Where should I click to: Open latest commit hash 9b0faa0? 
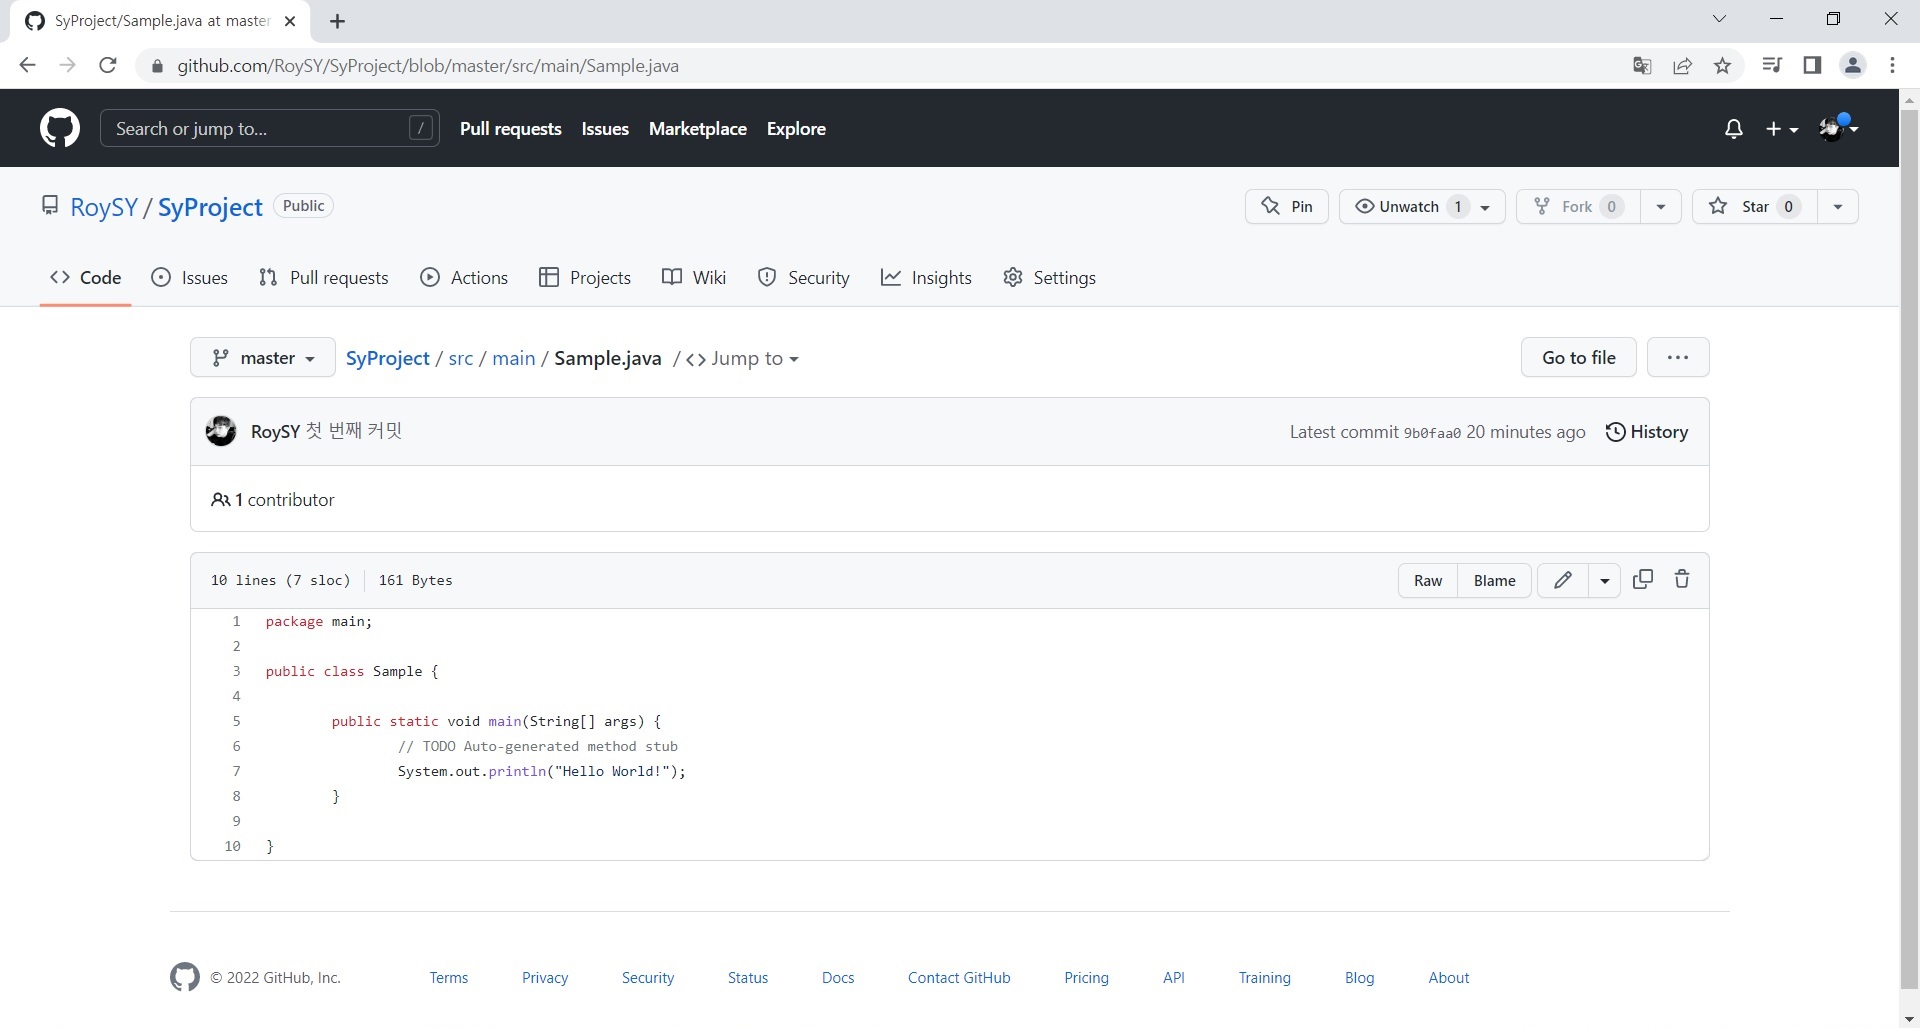[1432, 433]
